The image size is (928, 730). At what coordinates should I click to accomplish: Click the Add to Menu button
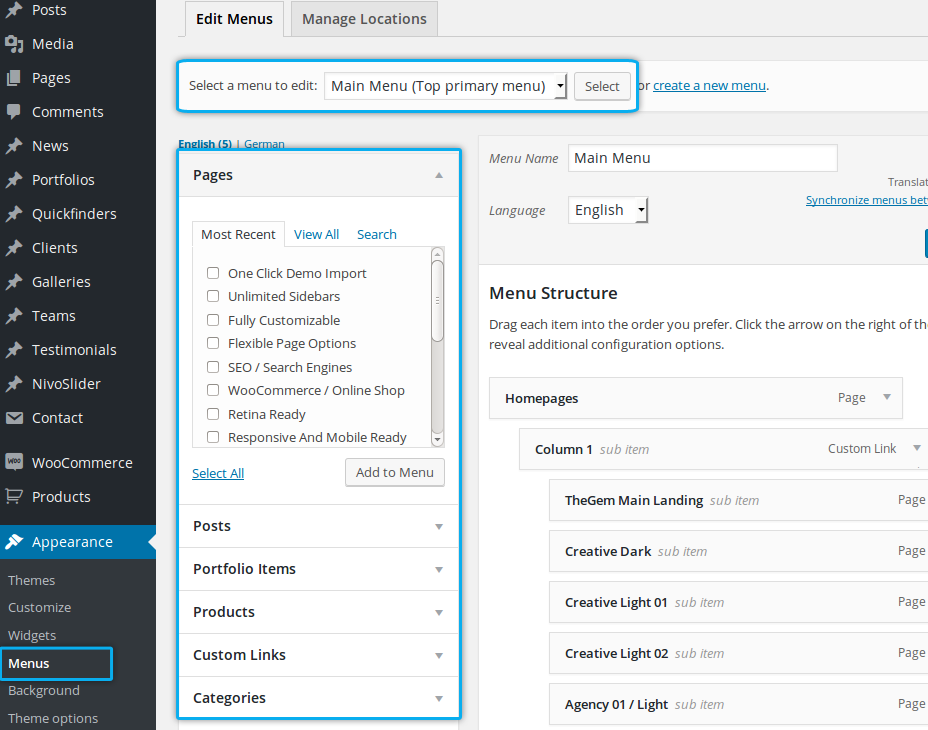click(x=394, y=472)
